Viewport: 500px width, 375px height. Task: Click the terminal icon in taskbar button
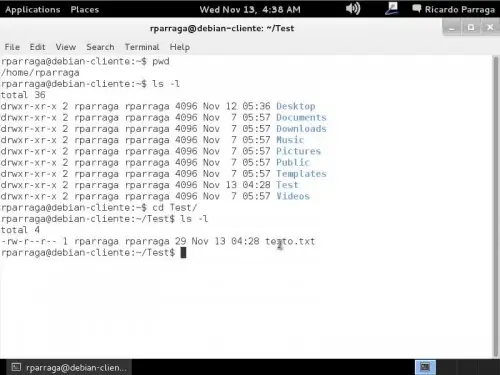16,367
